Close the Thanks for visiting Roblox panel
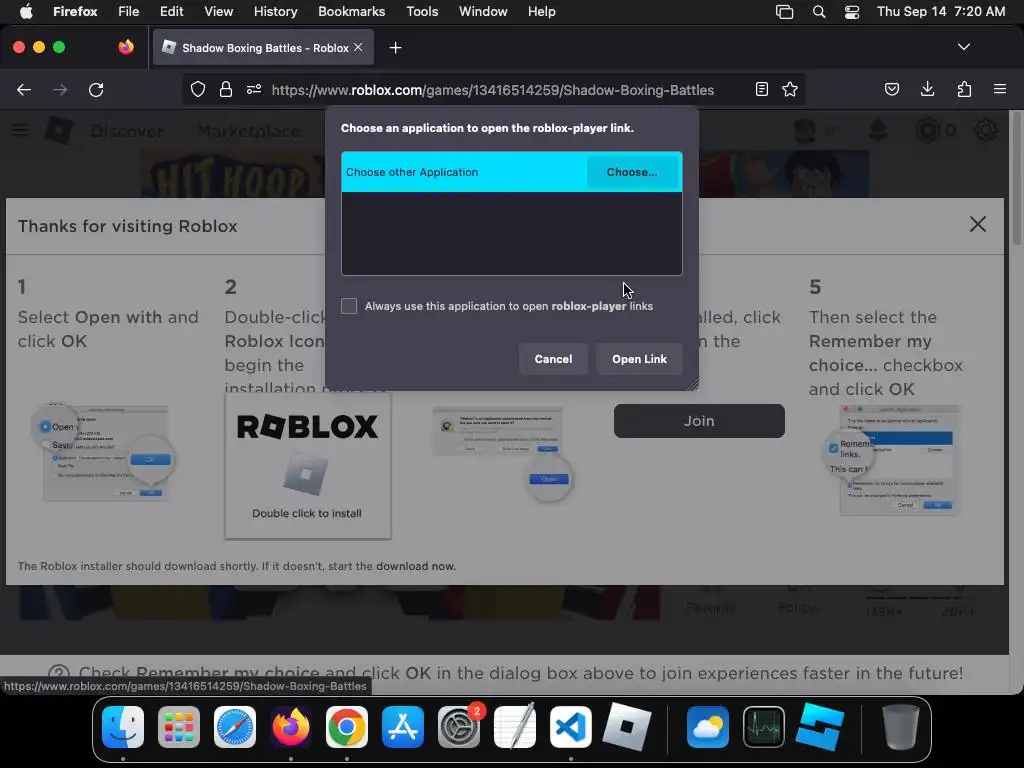The width and height of the screenshot is (1024, 768). (978, 224)
